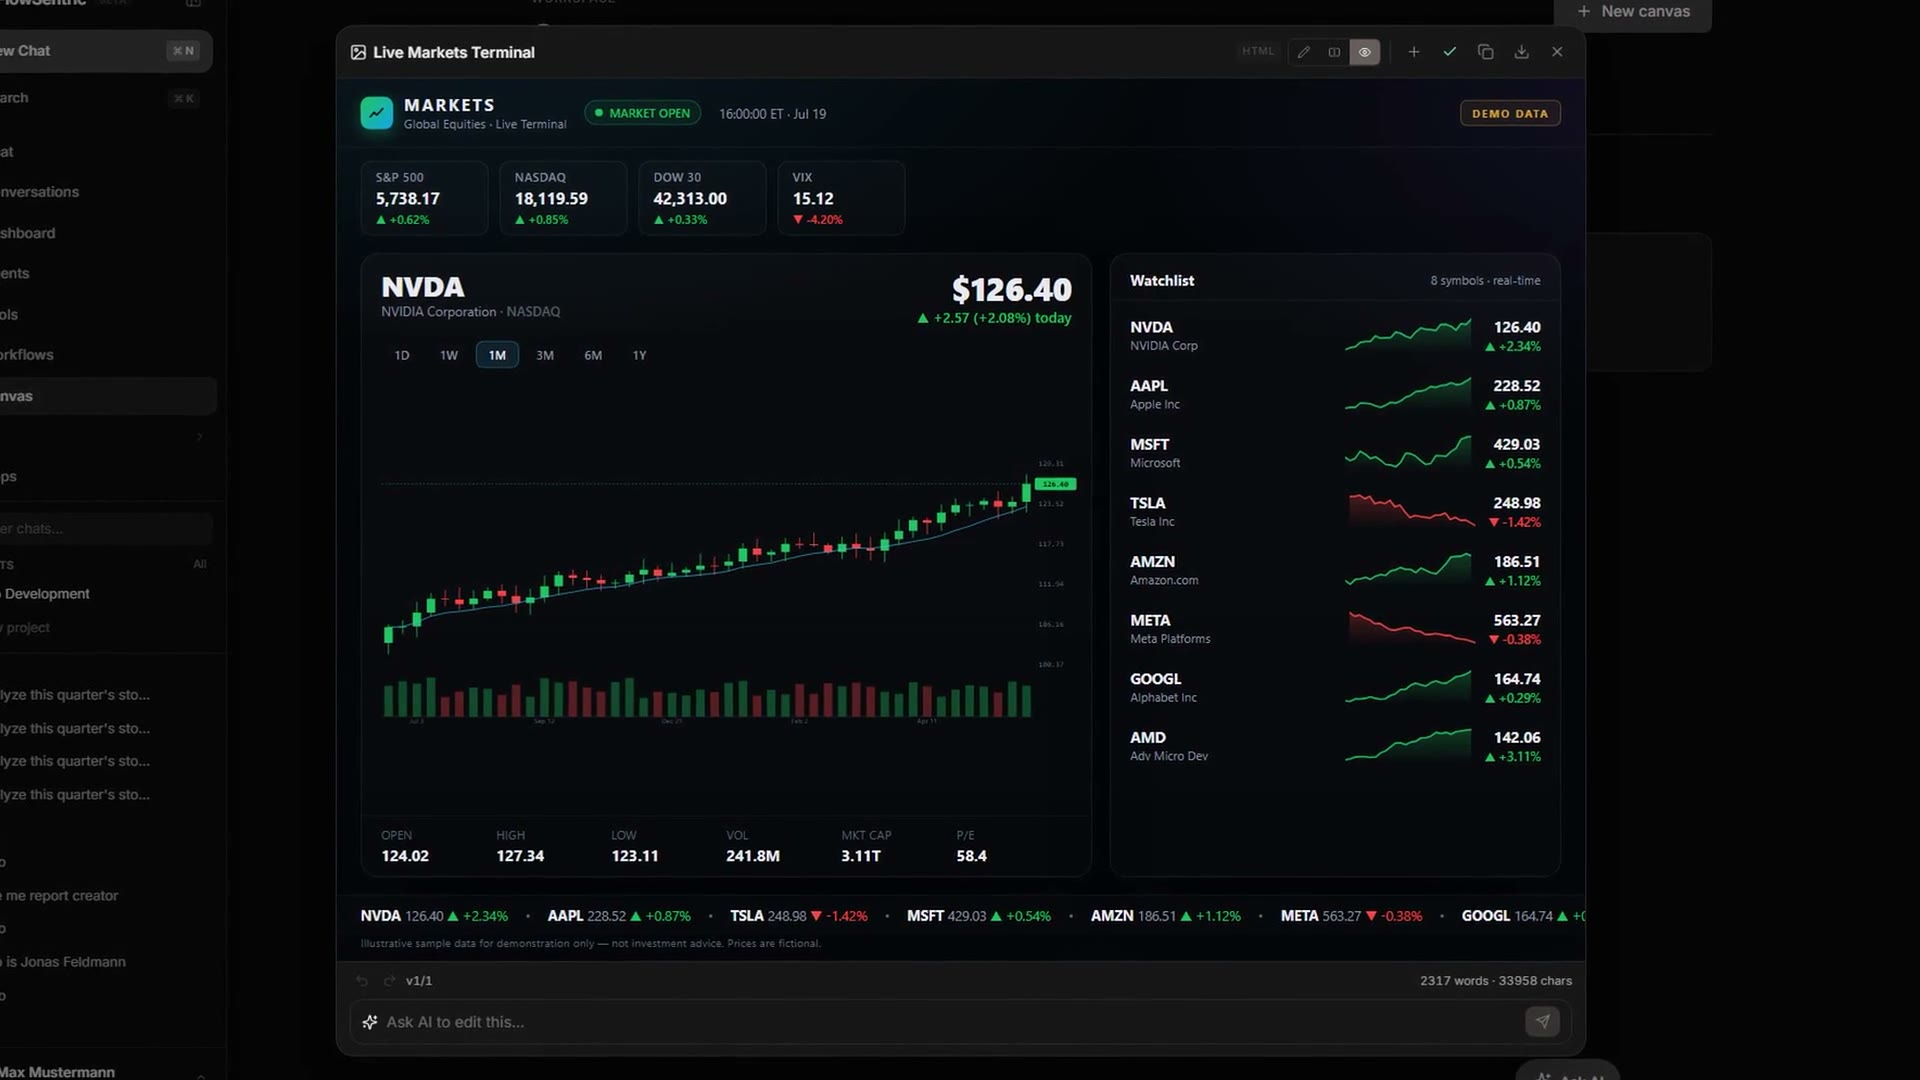
Task: Select the 3M chart range
Action: point(545,355)
